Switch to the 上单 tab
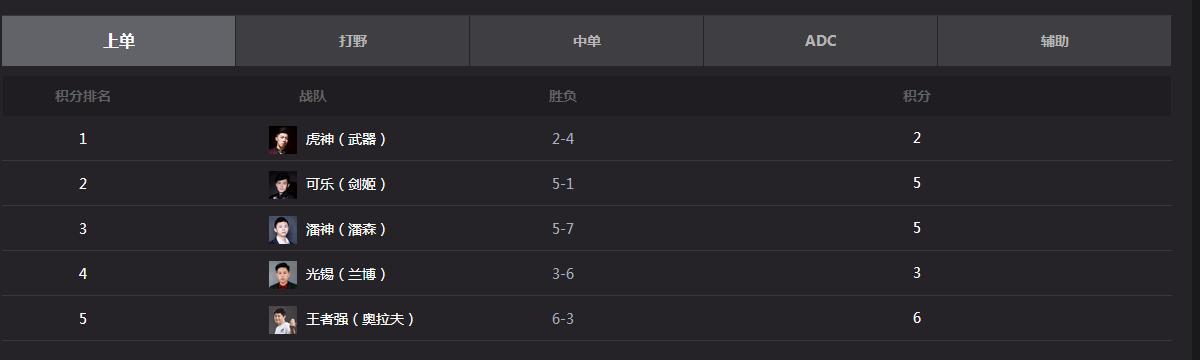Screen dimensions: 1200x360 coord(118,41)
